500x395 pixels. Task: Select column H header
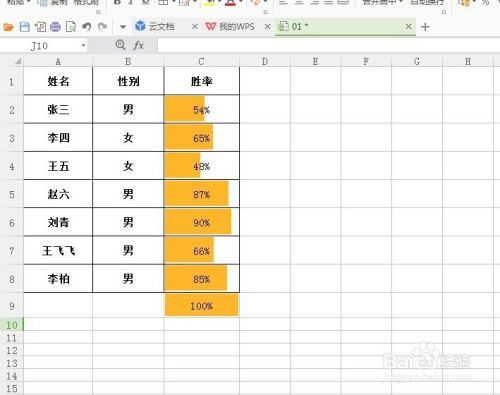(468, 62)
